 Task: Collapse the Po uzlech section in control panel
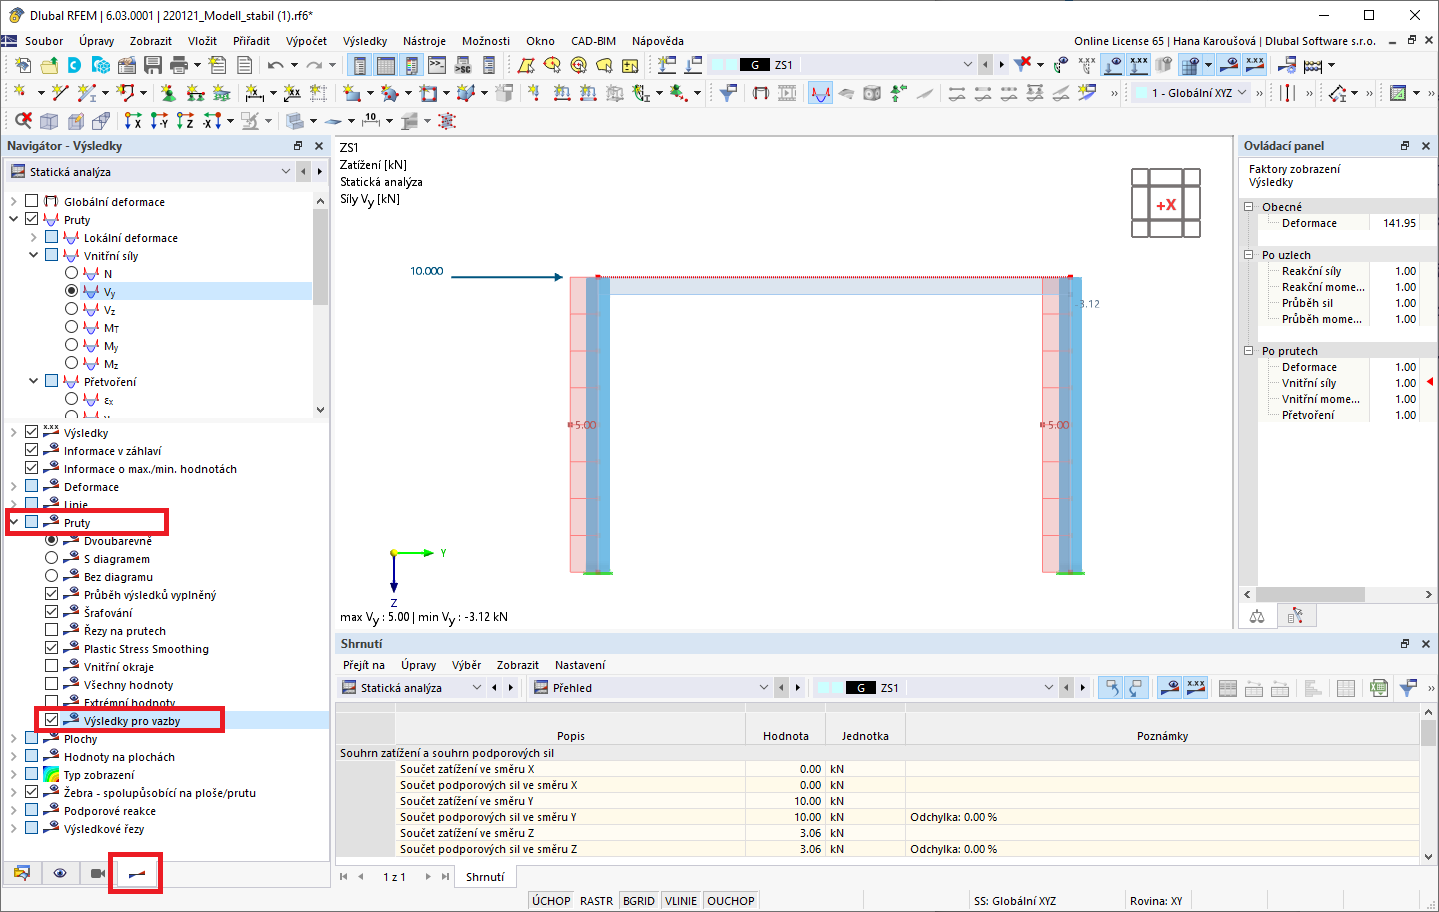tap(1248, 255)
